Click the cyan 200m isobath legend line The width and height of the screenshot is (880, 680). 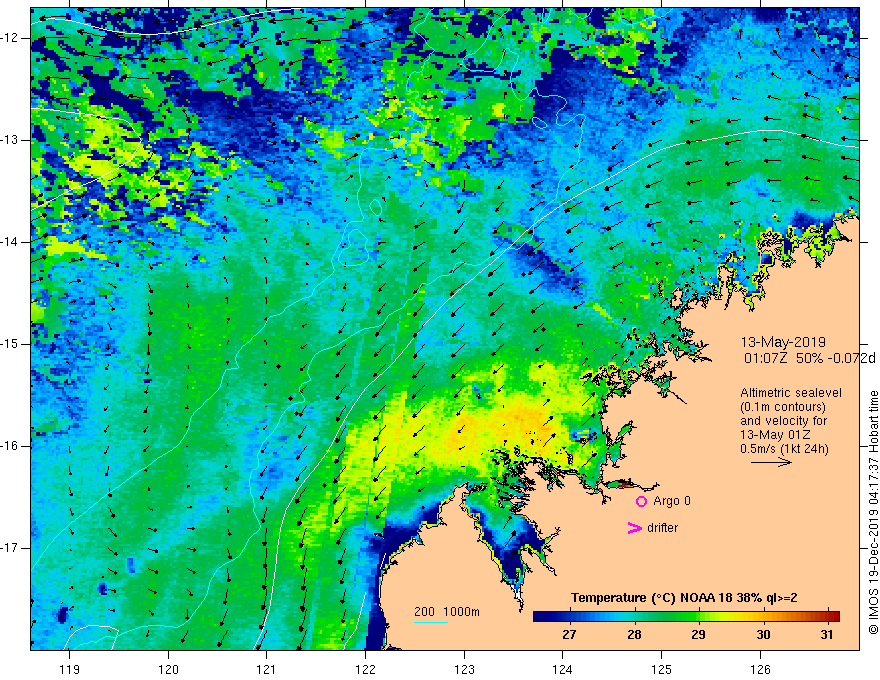pyautogui.click(x=431, y=622)
